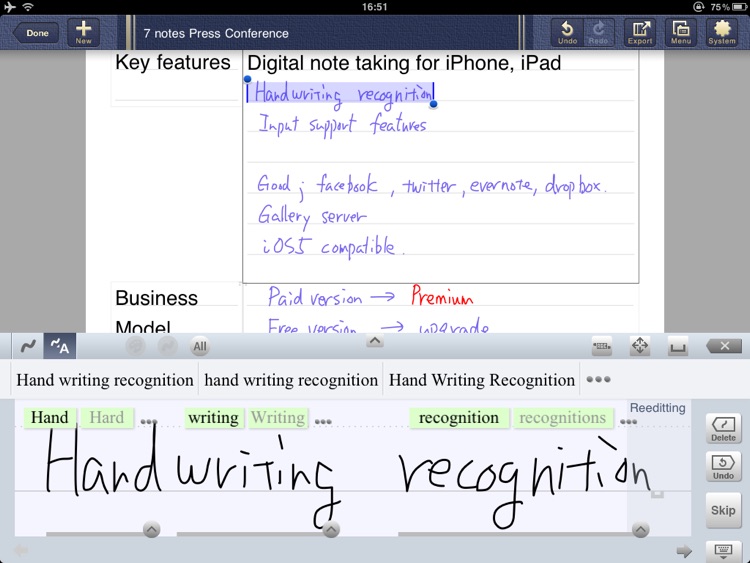Show more sentence candidates via ellipsis
This screenshot has width=750, height=563.
click(x=598, y=379)
